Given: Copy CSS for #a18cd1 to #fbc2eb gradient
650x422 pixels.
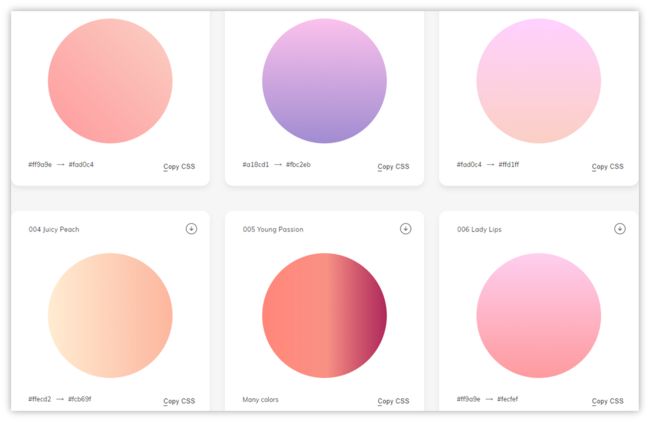Looking at the screenshot, I should pyautogui.click(x=393, y=167).
